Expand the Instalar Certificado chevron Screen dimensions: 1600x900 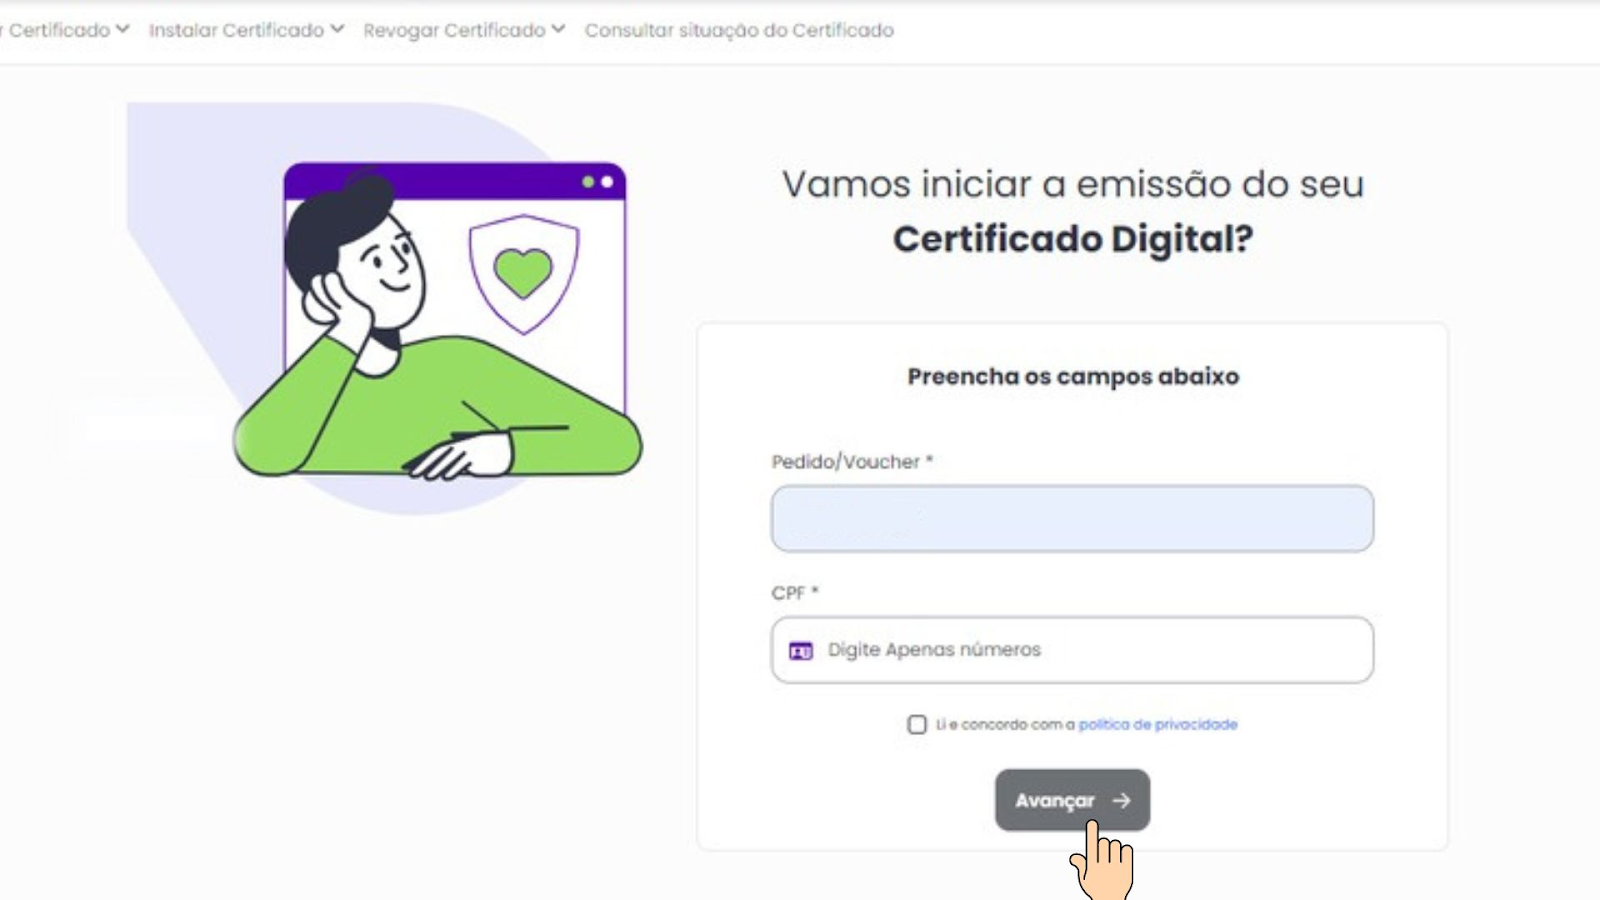click(x=337, y=29)
